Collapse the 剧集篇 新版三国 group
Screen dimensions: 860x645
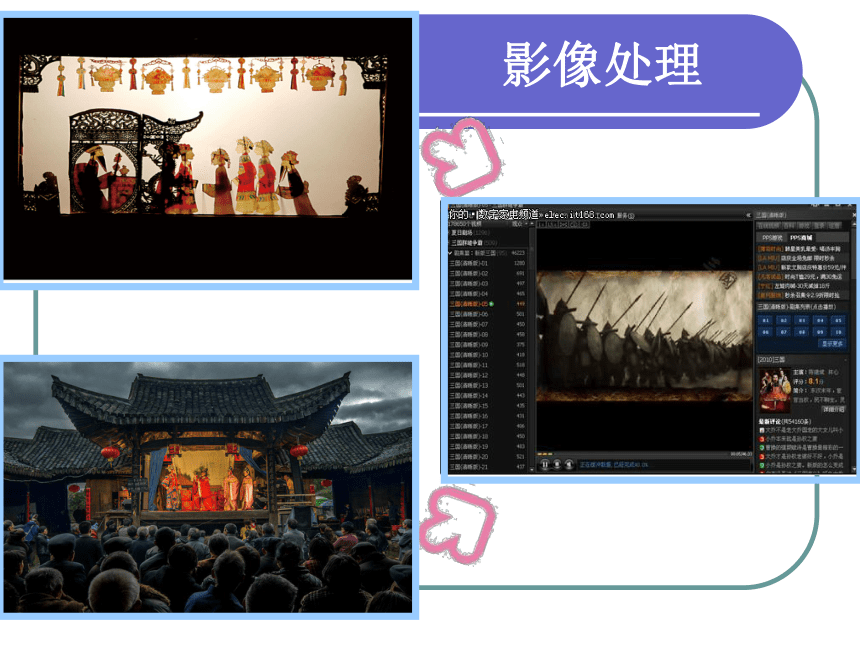point(451,253)
